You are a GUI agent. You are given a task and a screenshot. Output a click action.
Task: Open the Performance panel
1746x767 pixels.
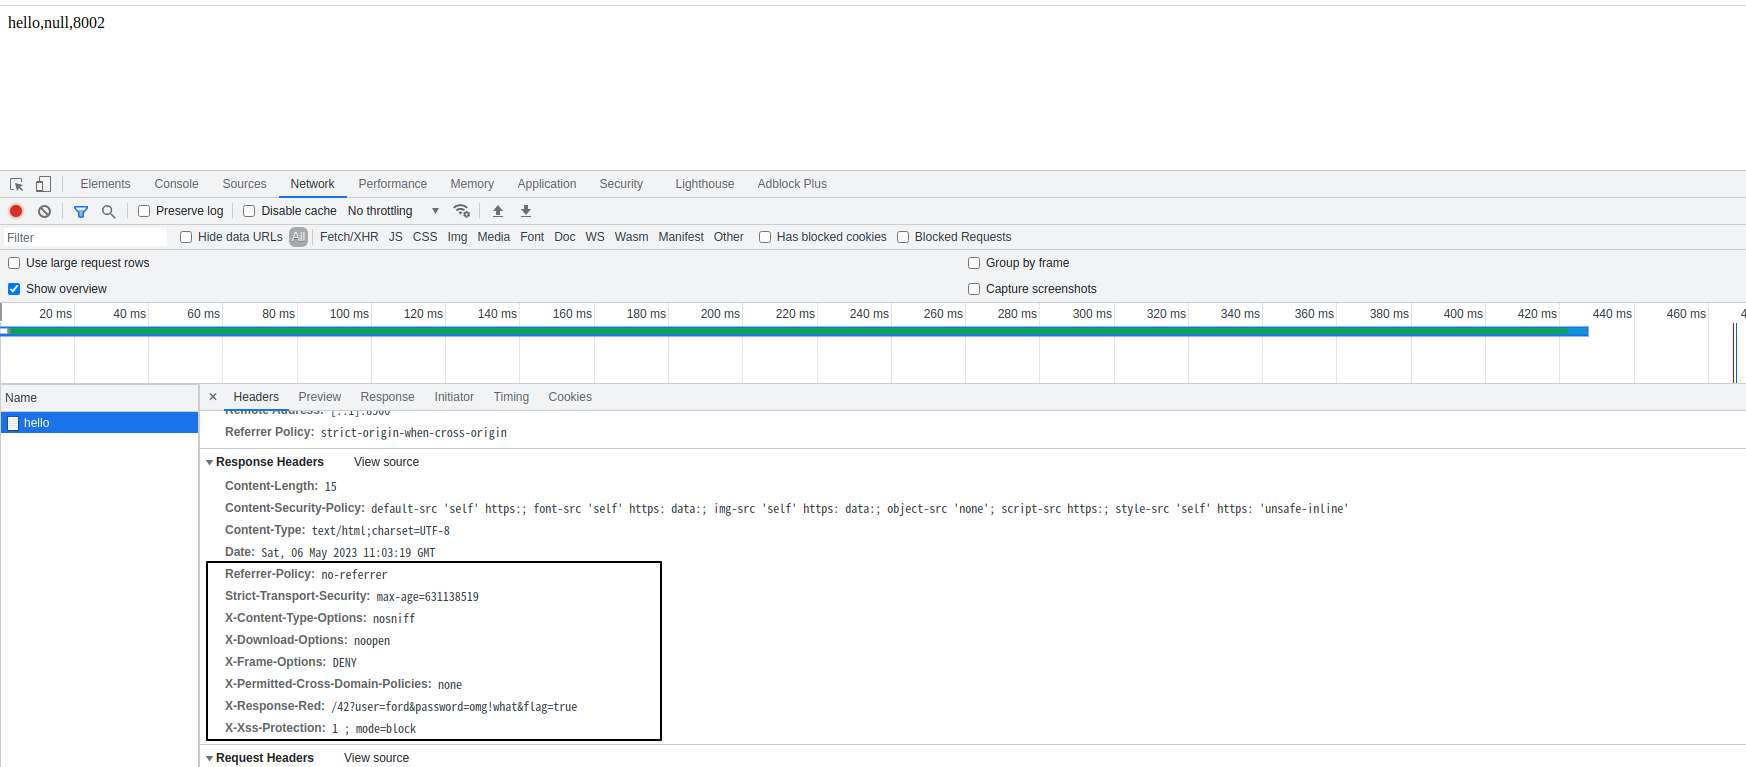(392, 184)
